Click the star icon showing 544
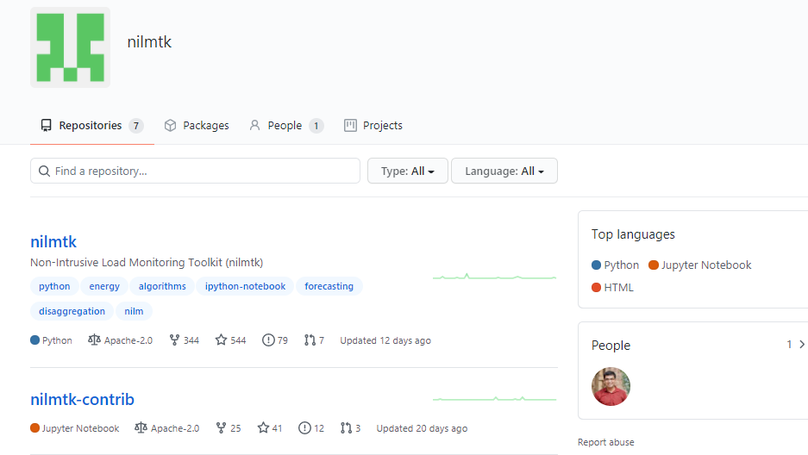This screenshot has width=808, height=455. [x=221, y=341]
